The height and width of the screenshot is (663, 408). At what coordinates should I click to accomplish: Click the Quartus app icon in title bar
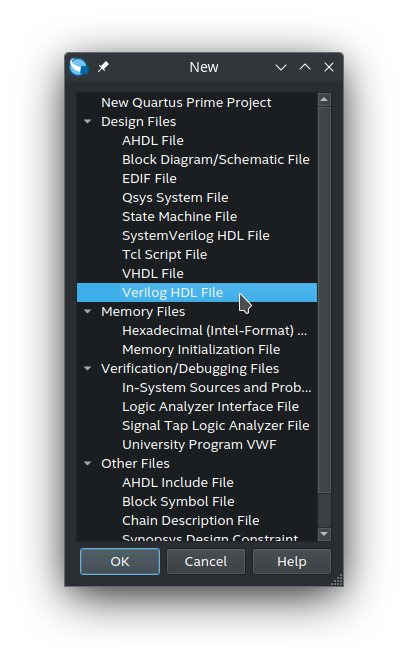[79, 67]
